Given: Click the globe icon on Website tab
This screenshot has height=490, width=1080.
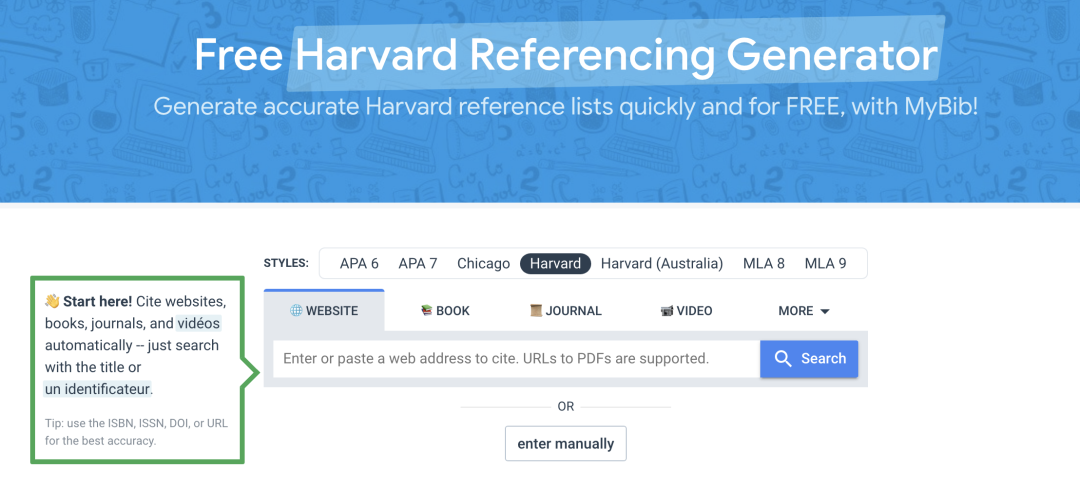Looking at the screenshot, I should click(x=296, y=311).
